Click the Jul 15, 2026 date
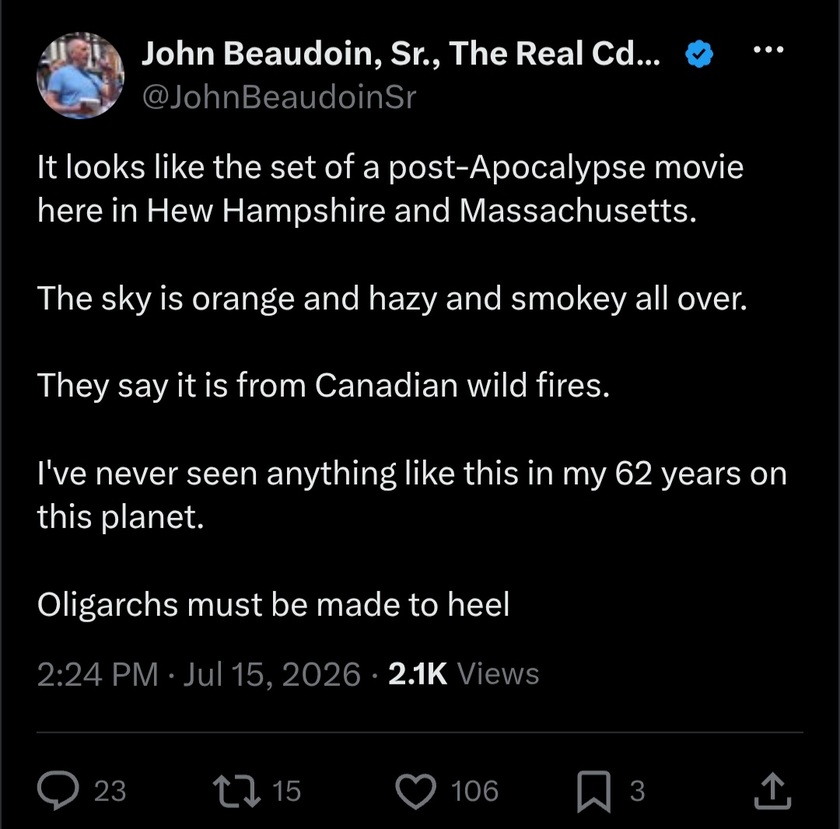The width and height of the screenshot is (840, 829). [272, 674]
